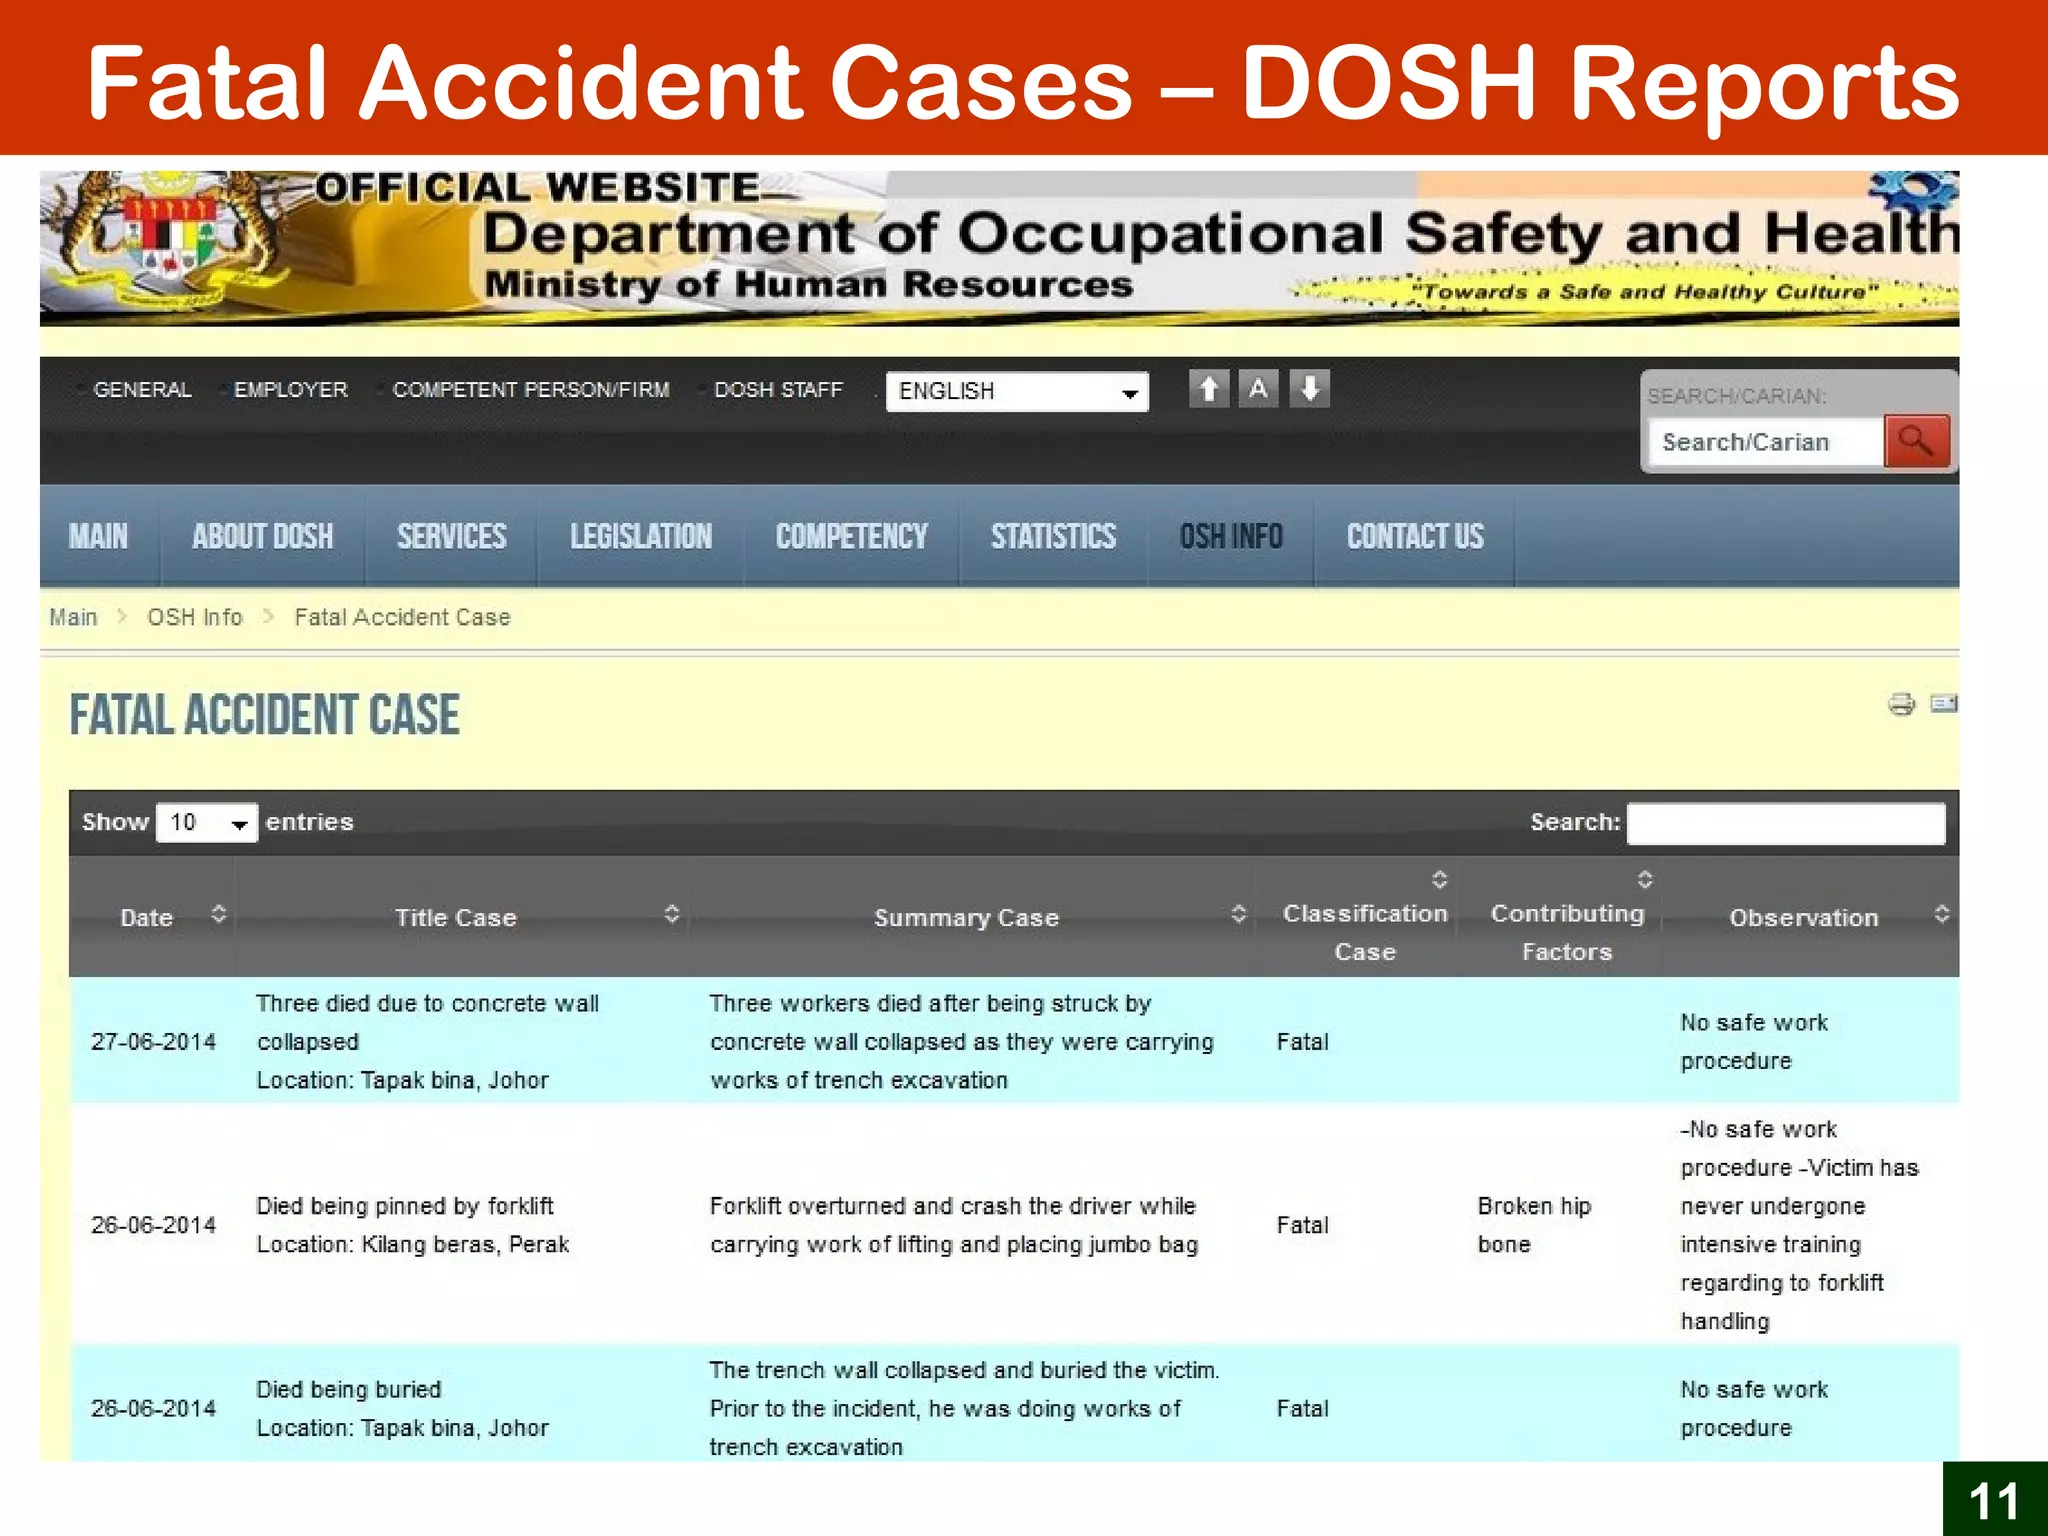The height and width of the screenshot is (1536, 2048).
Task: Click 'The trench wall collapsed' summary text
Action: (x=964, y=1408)
